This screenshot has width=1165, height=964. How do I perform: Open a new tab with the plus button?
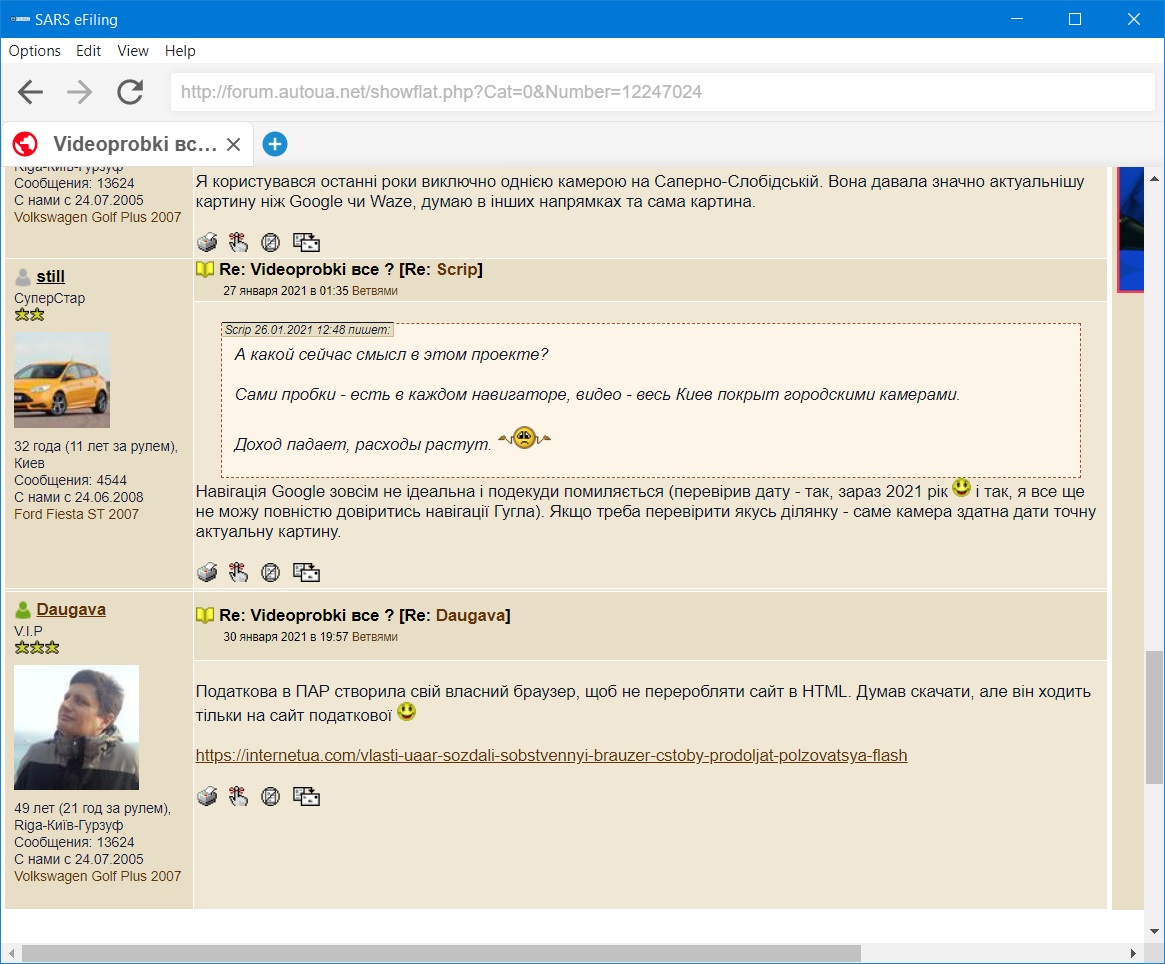tap(275, 144)
